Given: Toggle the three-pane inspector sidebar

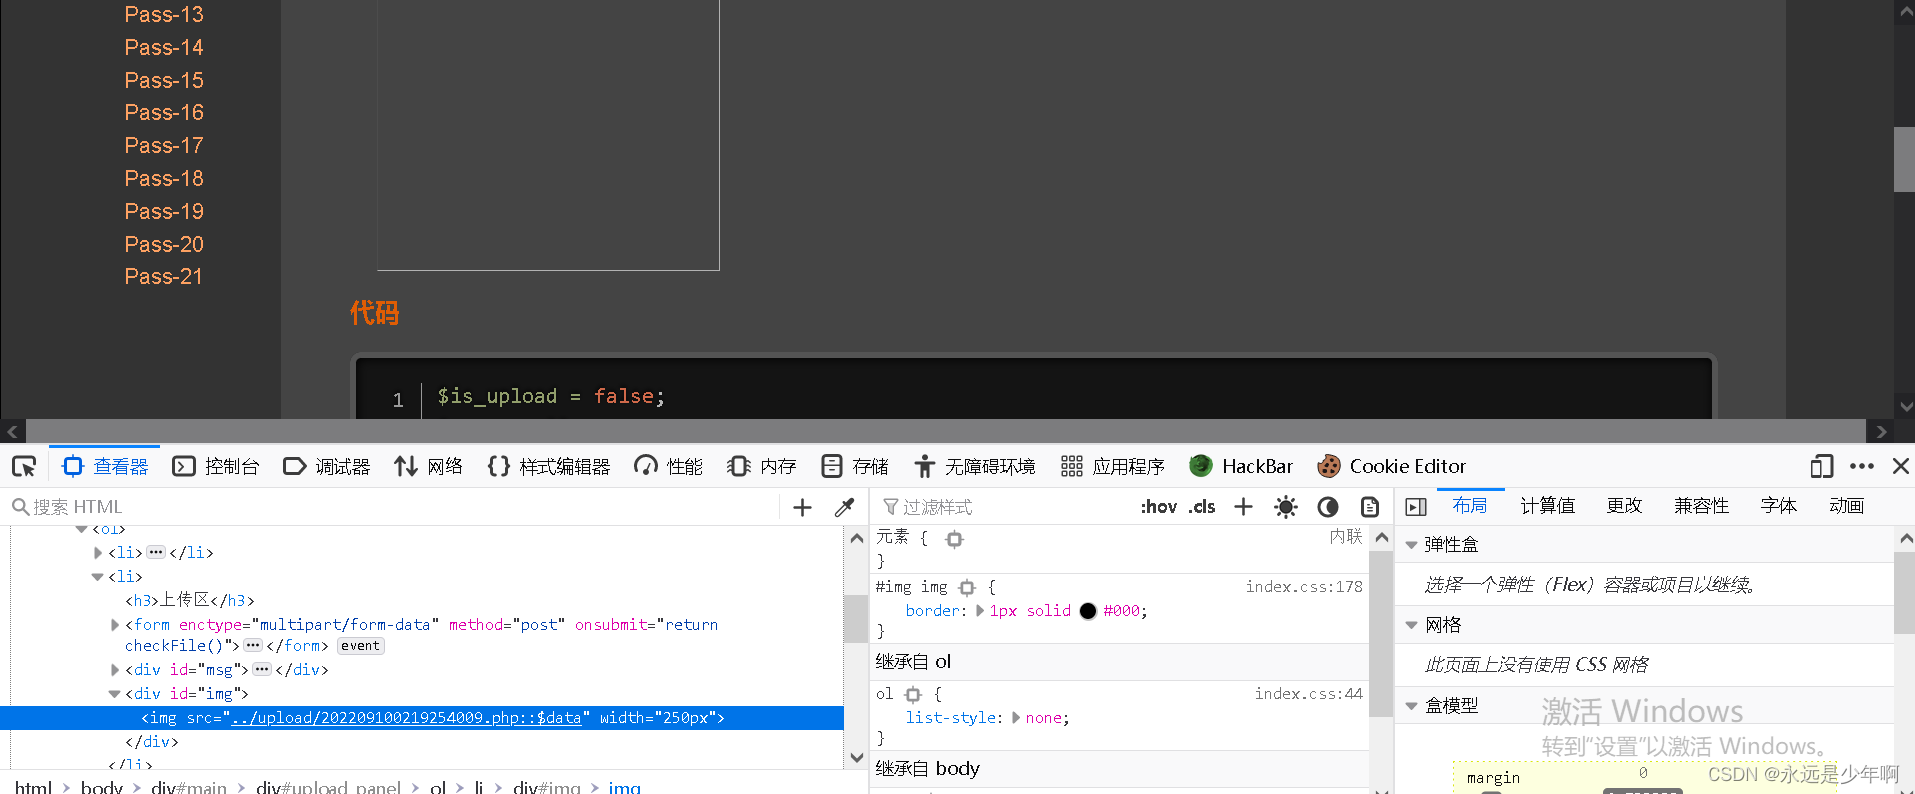Looking at the screenshot, I should tap(1416, 507).
